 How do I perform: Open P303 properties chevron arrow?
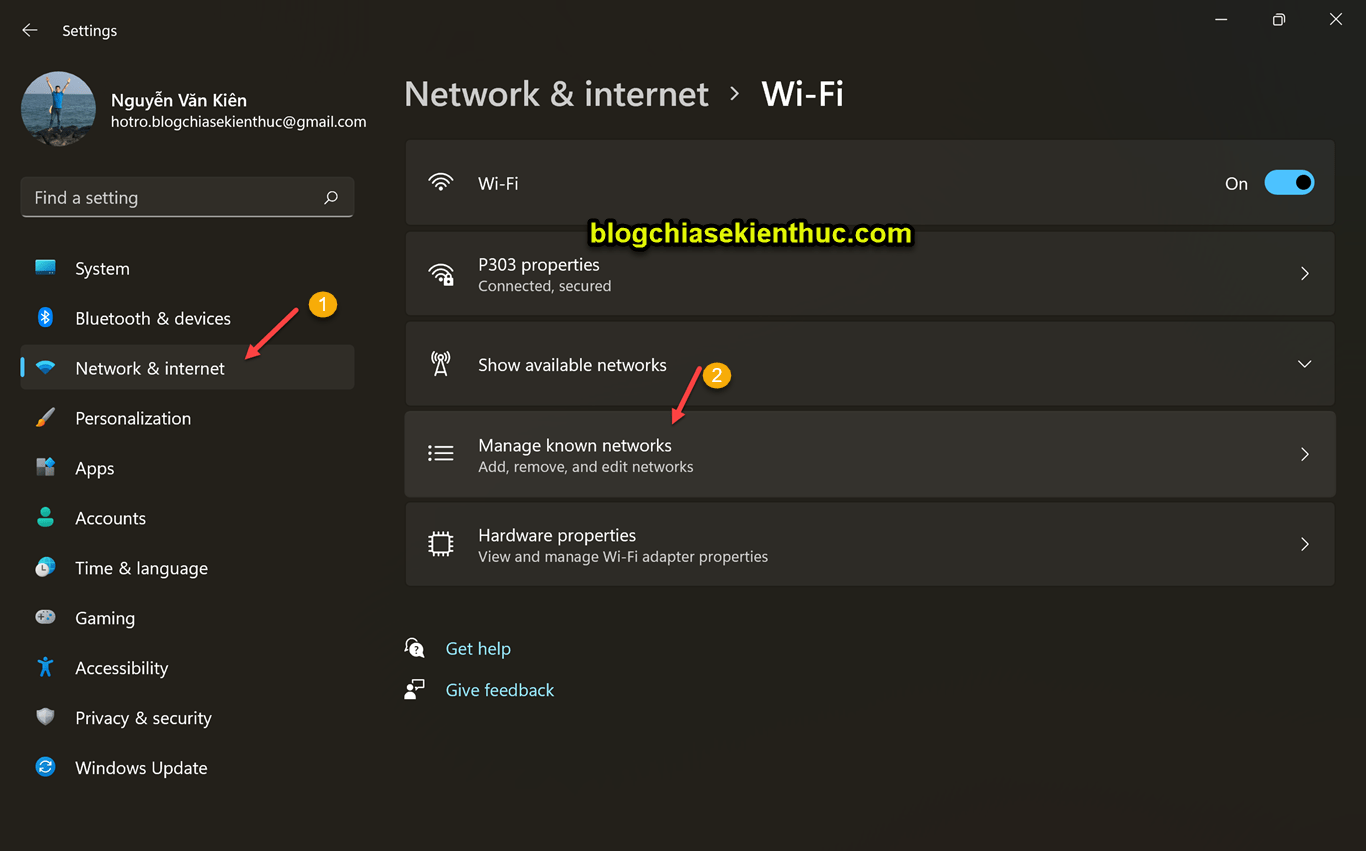[x=1304, y=273]
